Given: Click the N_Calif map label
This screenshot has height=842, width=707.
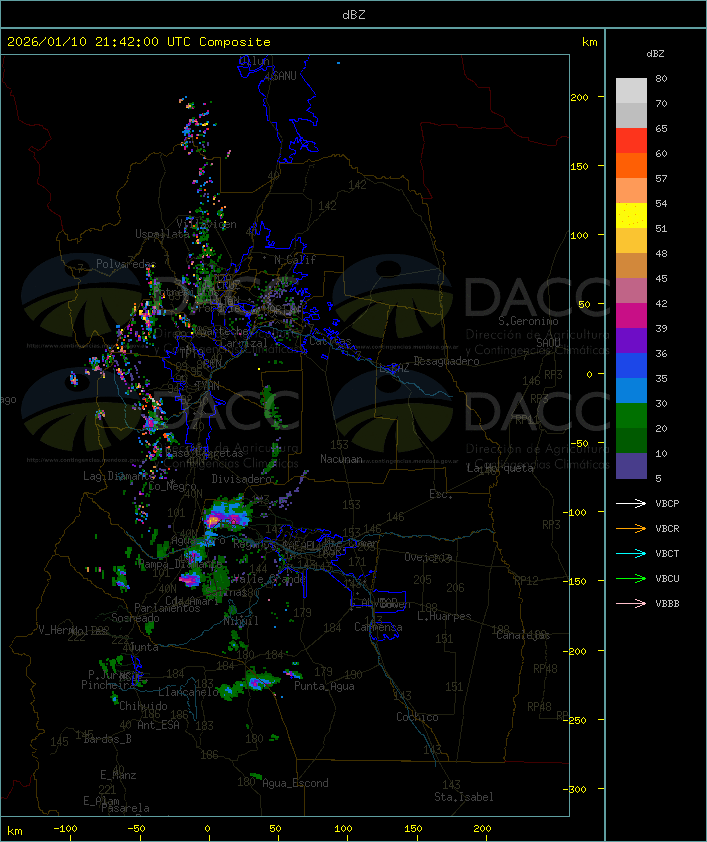Looking at the screenshot, I should coord(295,260).
